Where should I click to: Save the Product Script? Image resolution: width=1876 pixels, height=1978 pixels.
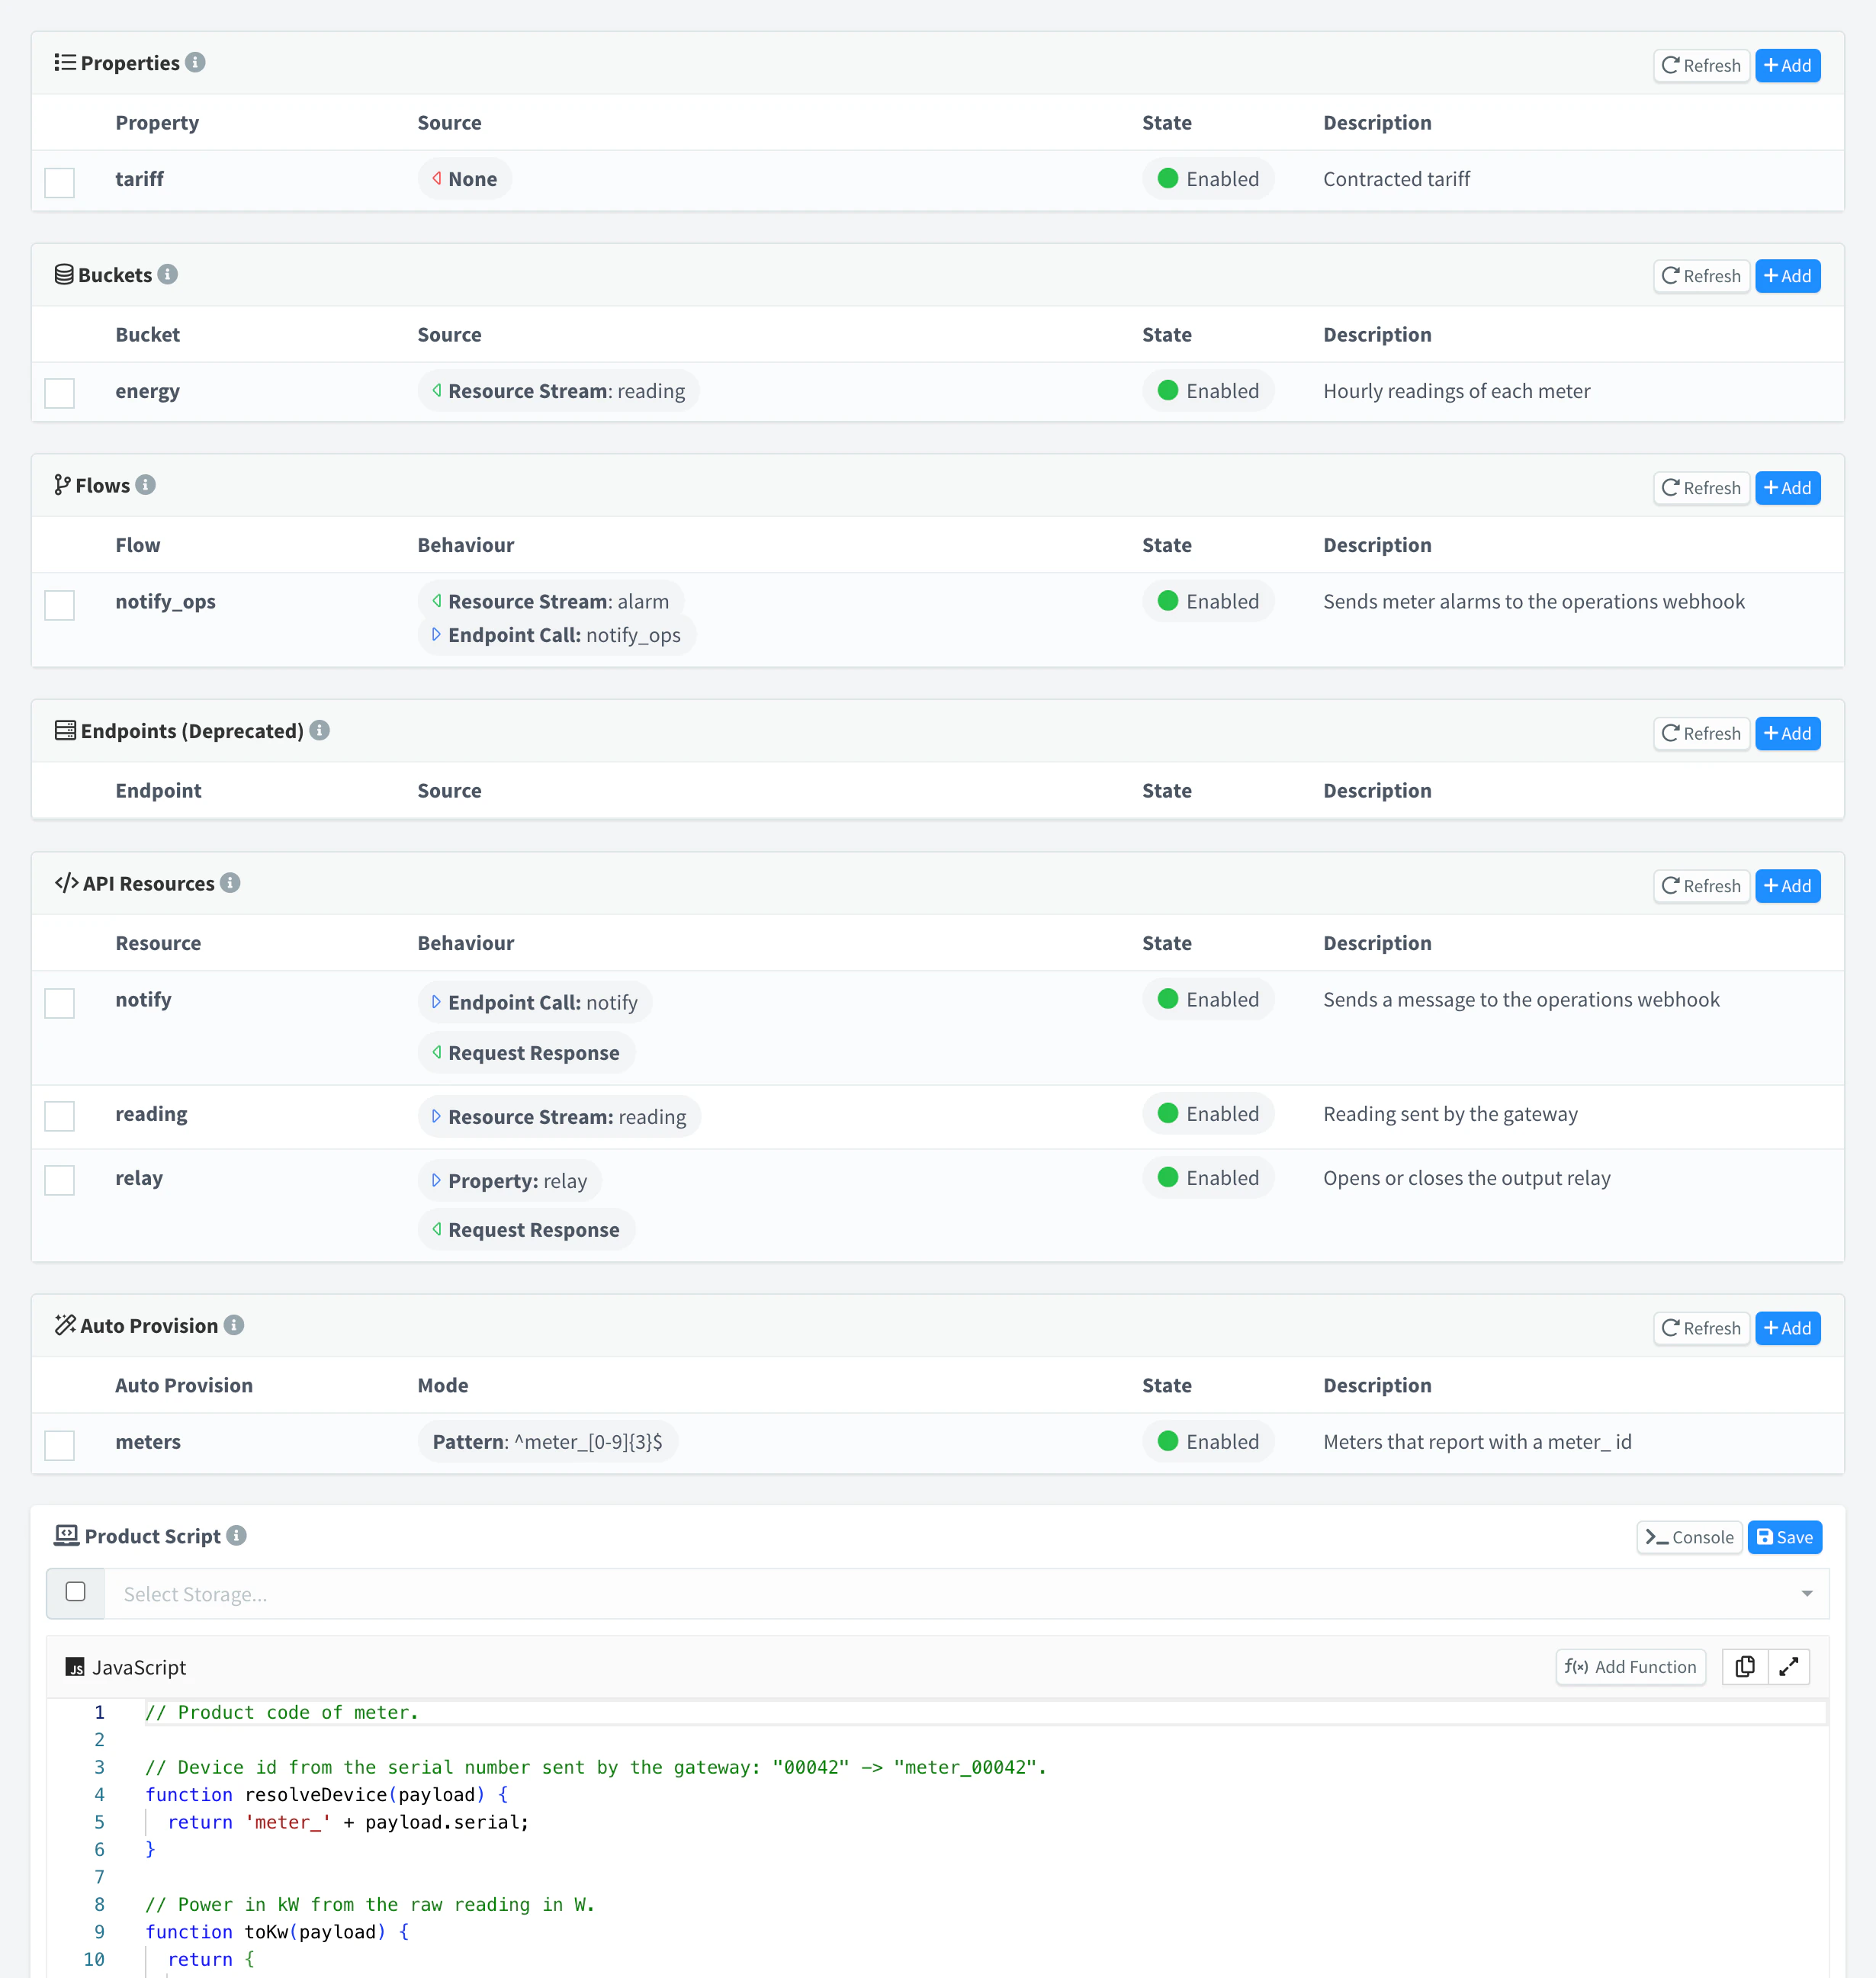coord(1785,1537)
